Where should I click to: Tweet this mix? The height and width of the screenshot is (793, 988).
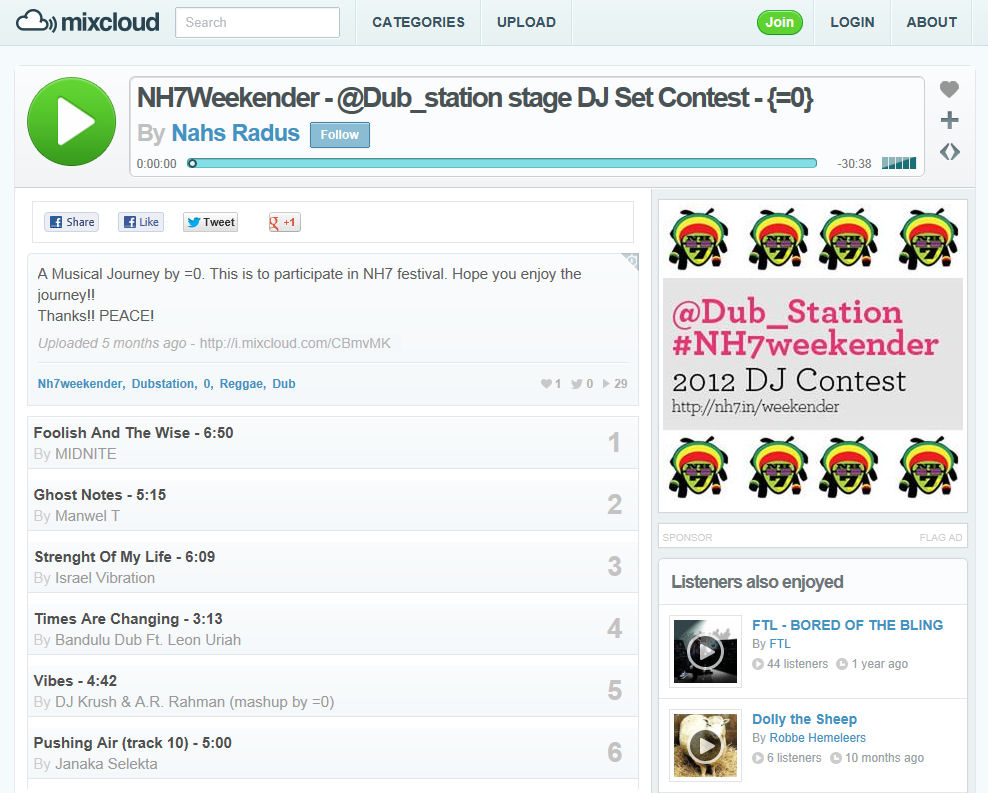coord(210,222)
